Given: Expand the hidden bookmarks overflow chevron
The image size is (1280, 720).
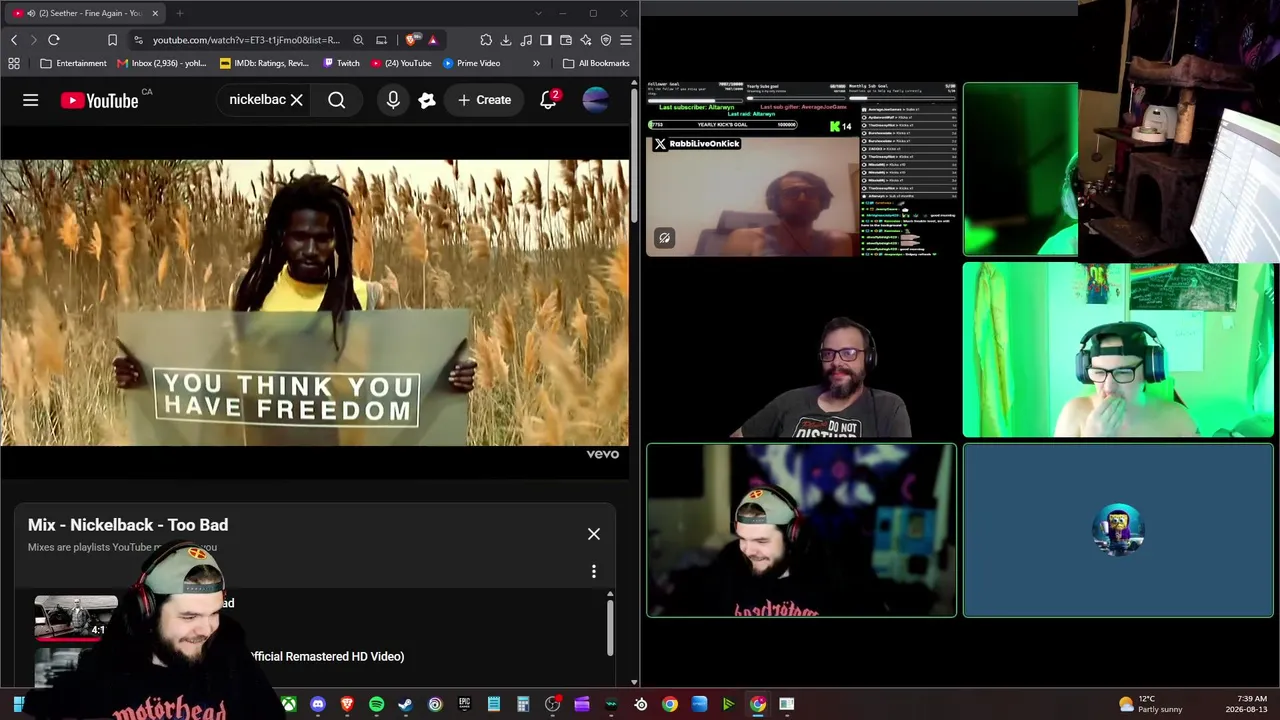Looking at the screenshot, I should [536, 63].
